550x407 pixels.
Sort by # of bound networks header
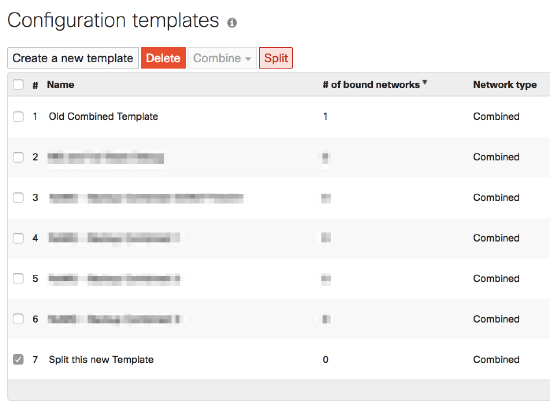(371, 85)
